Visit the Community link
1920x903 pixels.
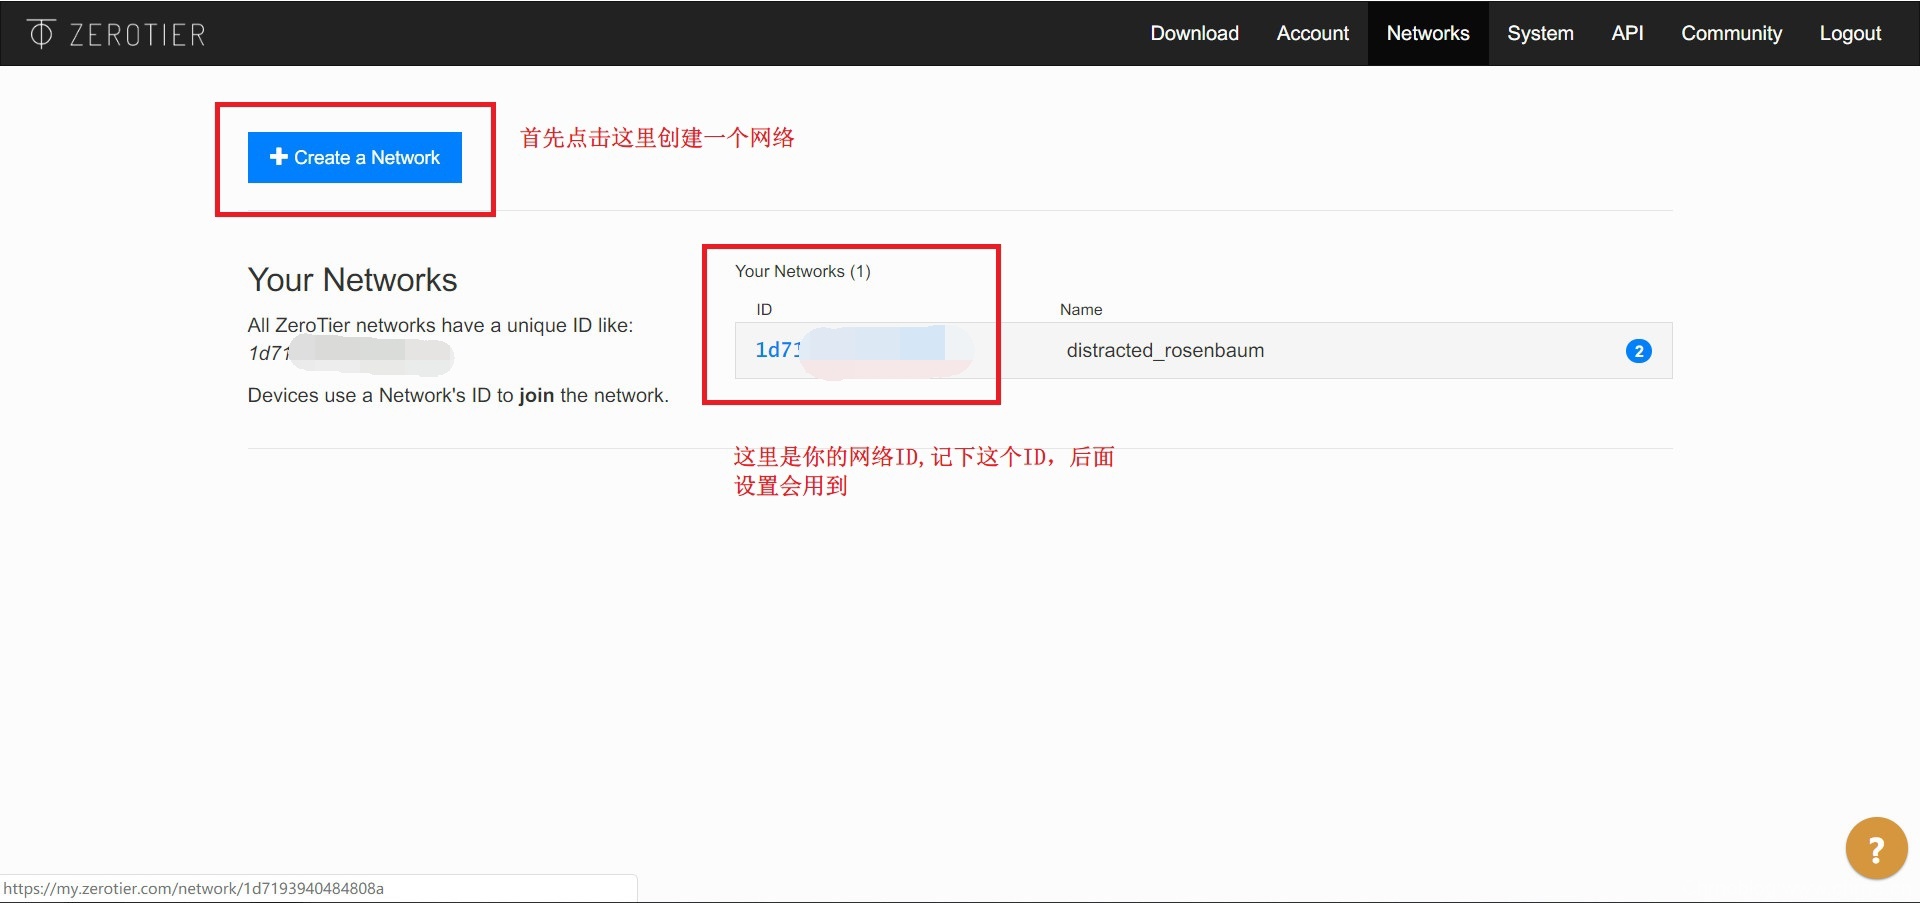tap(1731, 33)
